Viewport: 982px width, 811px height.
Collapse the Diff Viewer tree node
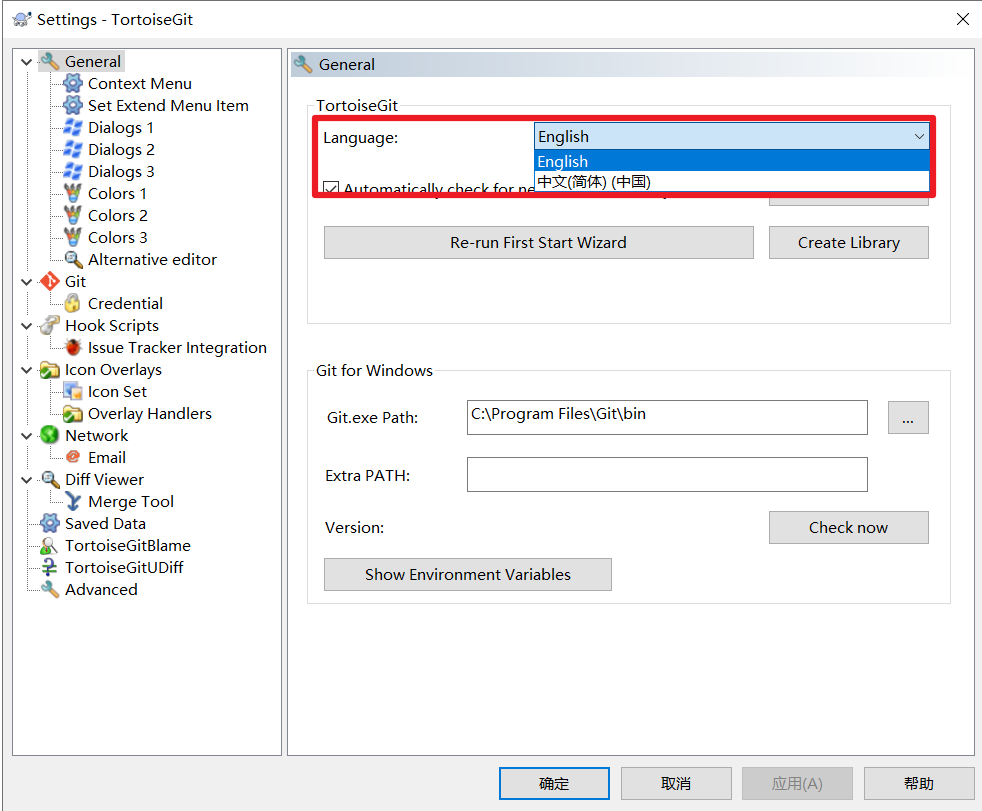(x=26, y=480)
